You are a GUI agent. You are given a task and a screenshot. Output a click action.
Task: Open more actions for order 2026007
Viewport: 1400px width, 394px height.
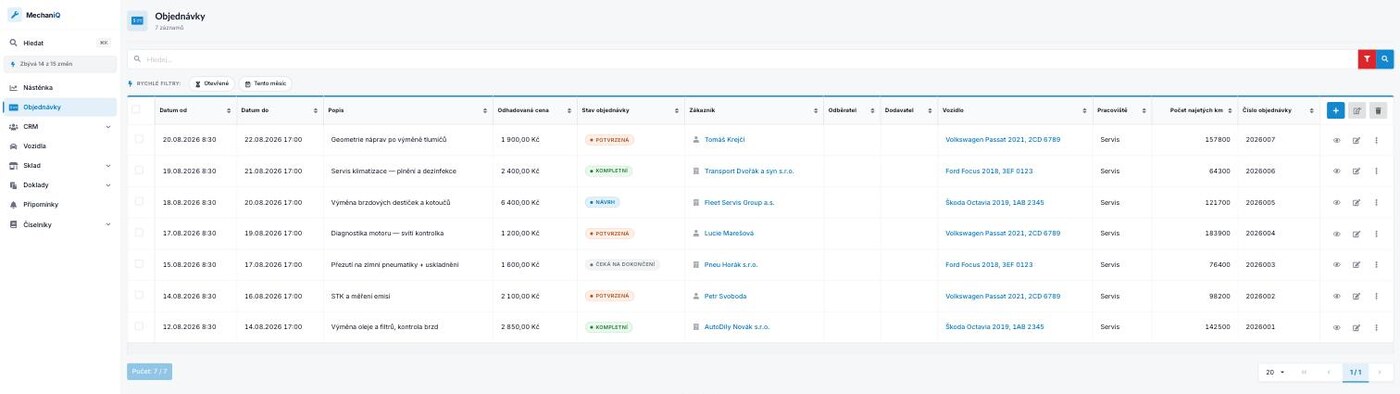coord(1377,140)
